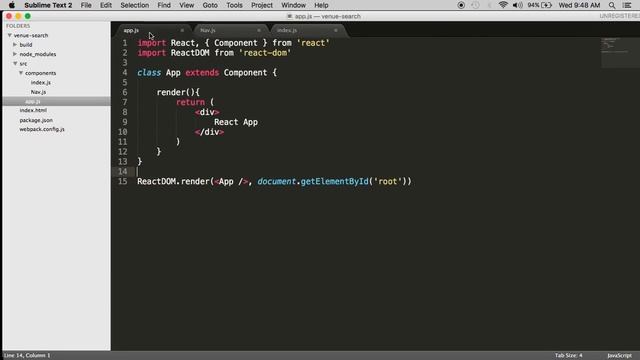The width and height of the screenshot is (640, 360).
Task: Open package.json in the sidebar
Action: pyautogui.click(x=36, y=120)
